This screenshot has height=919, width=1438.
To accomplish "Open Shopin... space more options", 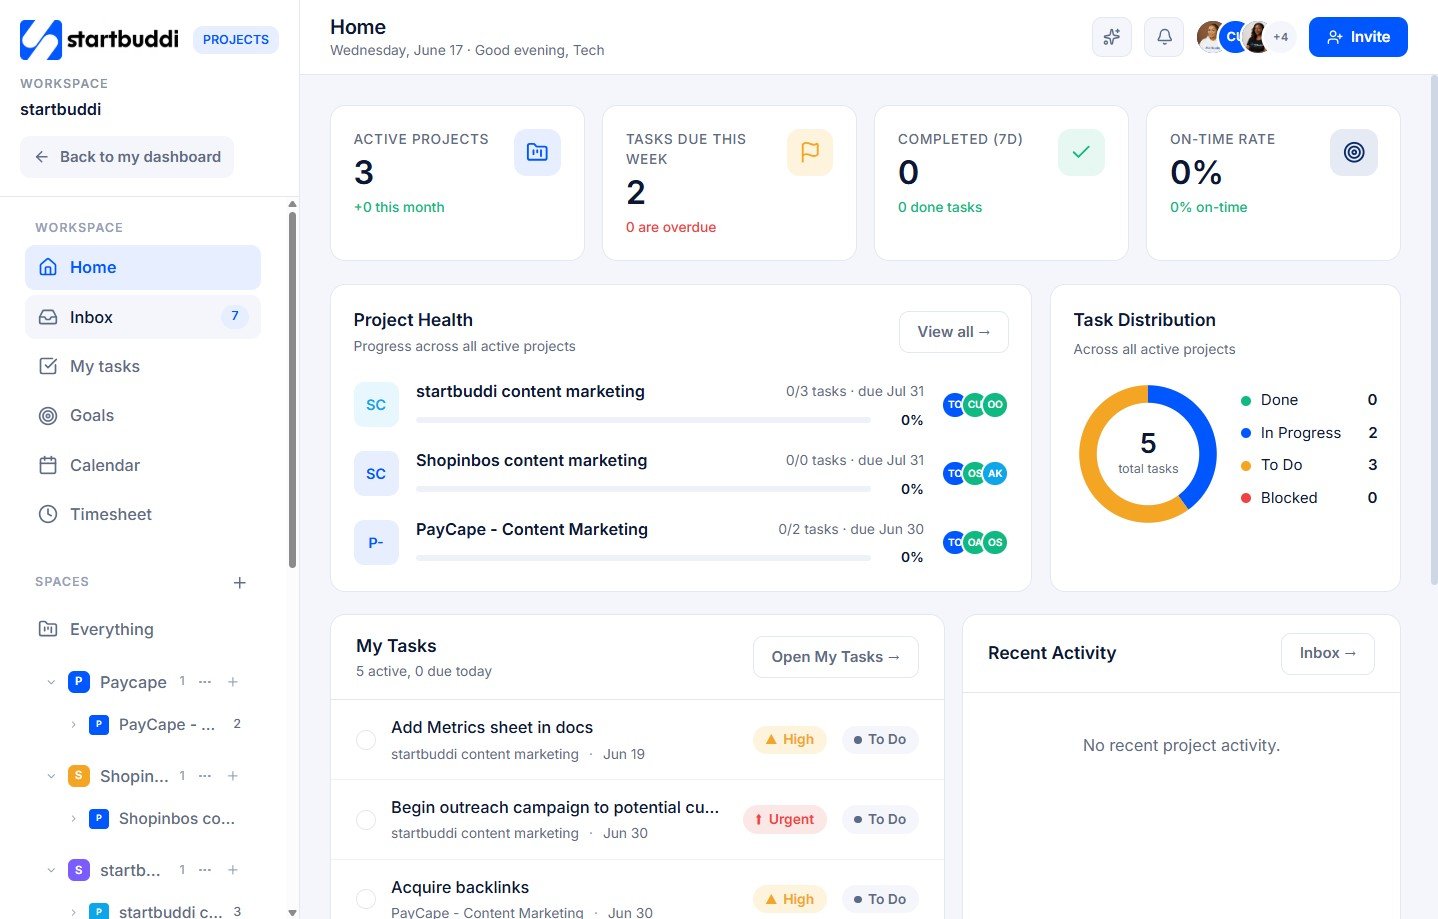I will [x=205, y=775].
